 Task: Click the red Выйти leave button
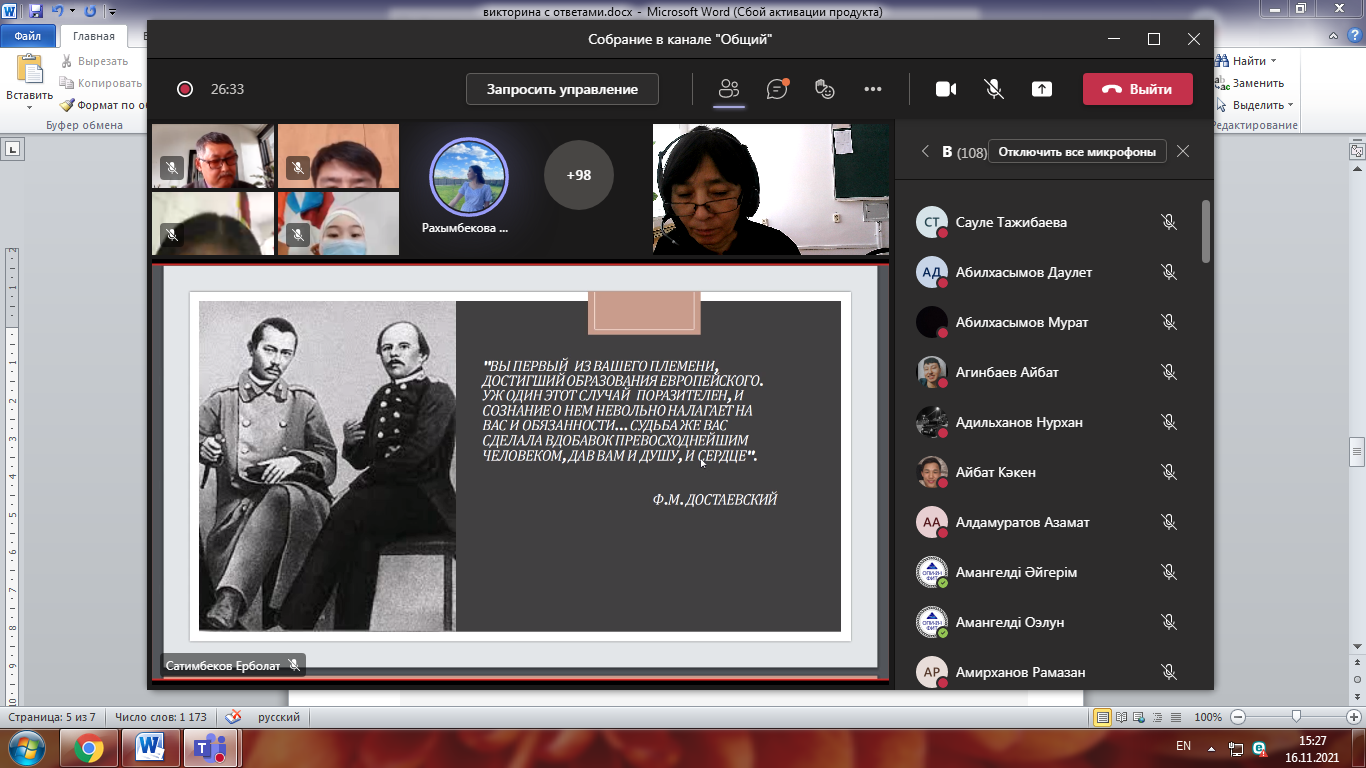(1138, 89)
